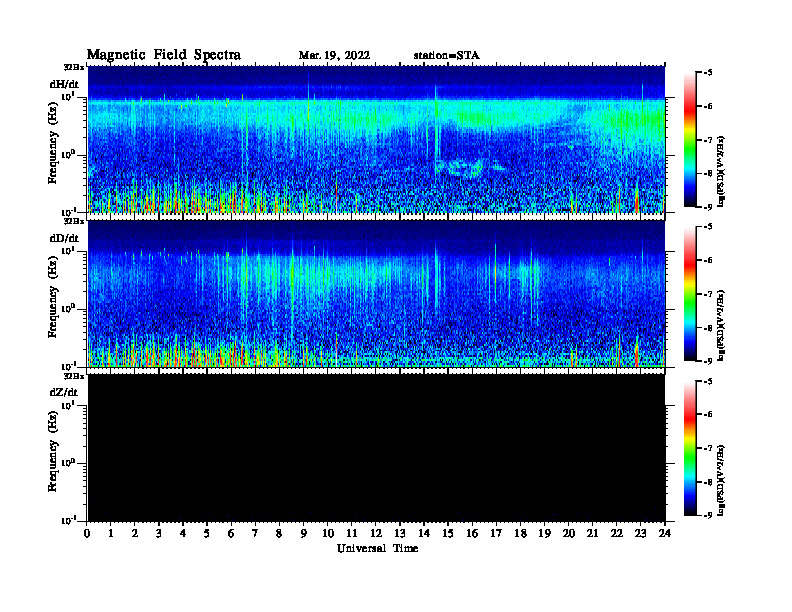Click hour tick label 11 on time axis
This screenshot has width=792, height=612.
[x=352, y=534]
